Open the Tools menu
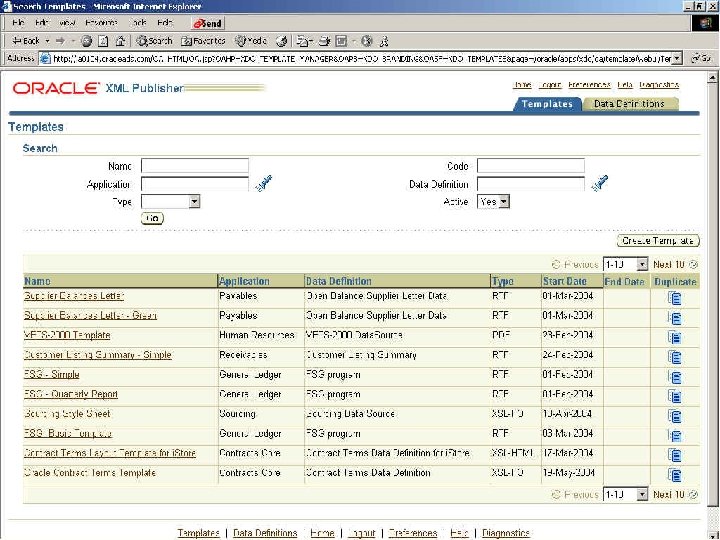 [x=138, y=22]
